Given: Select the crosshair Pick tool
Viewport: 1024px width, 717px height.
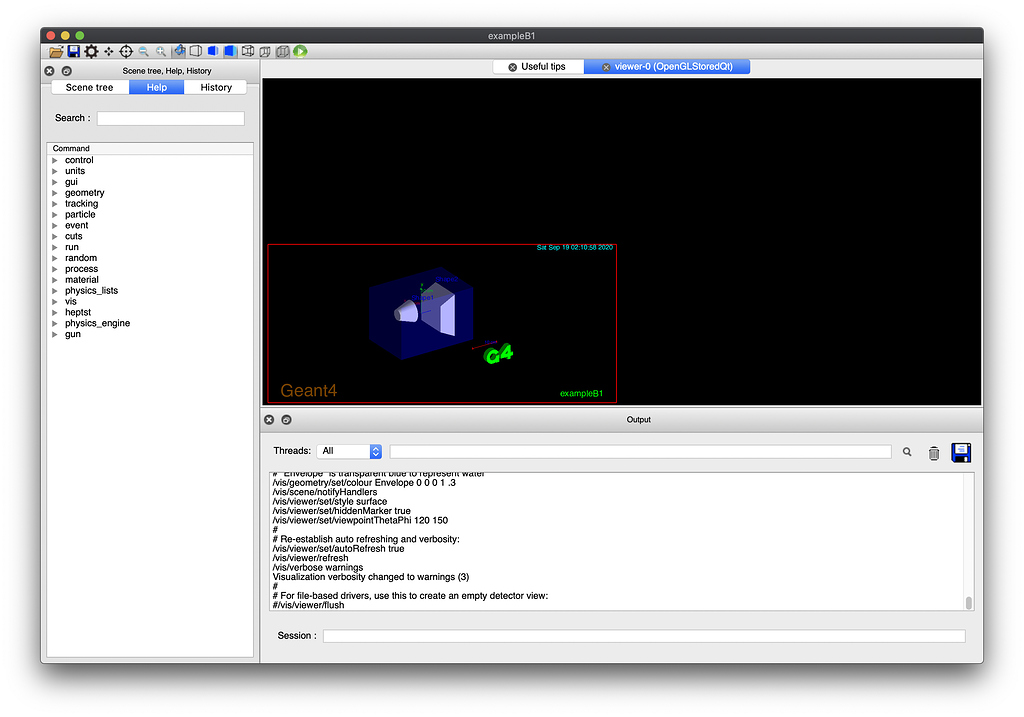Looking at the screenshot, I should pyautogui.click(x=126, y=51).
